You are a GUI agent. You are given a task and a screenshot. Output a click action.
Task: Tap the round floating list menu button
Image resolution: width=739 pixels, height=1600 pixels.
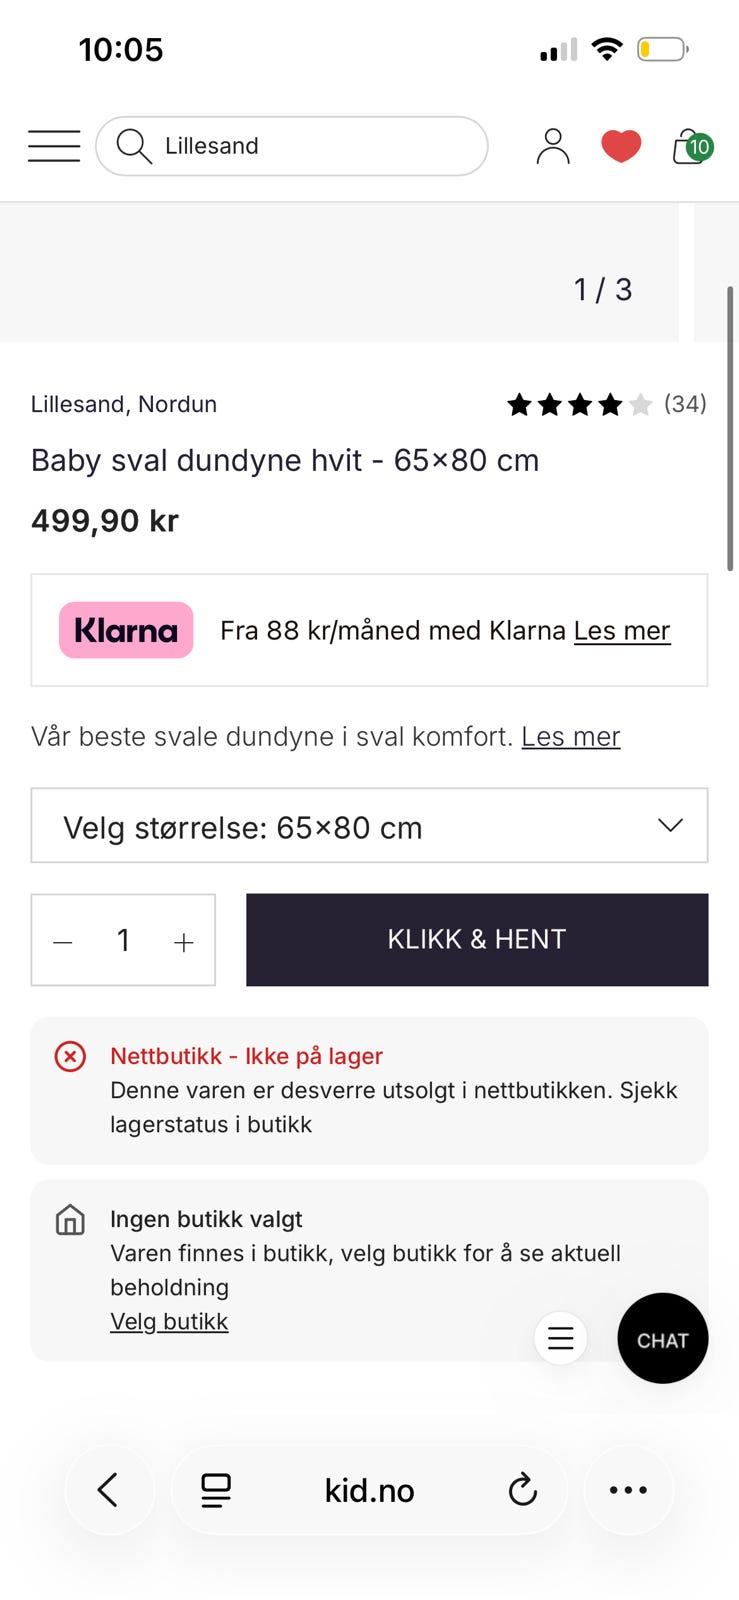(560, 1338)
